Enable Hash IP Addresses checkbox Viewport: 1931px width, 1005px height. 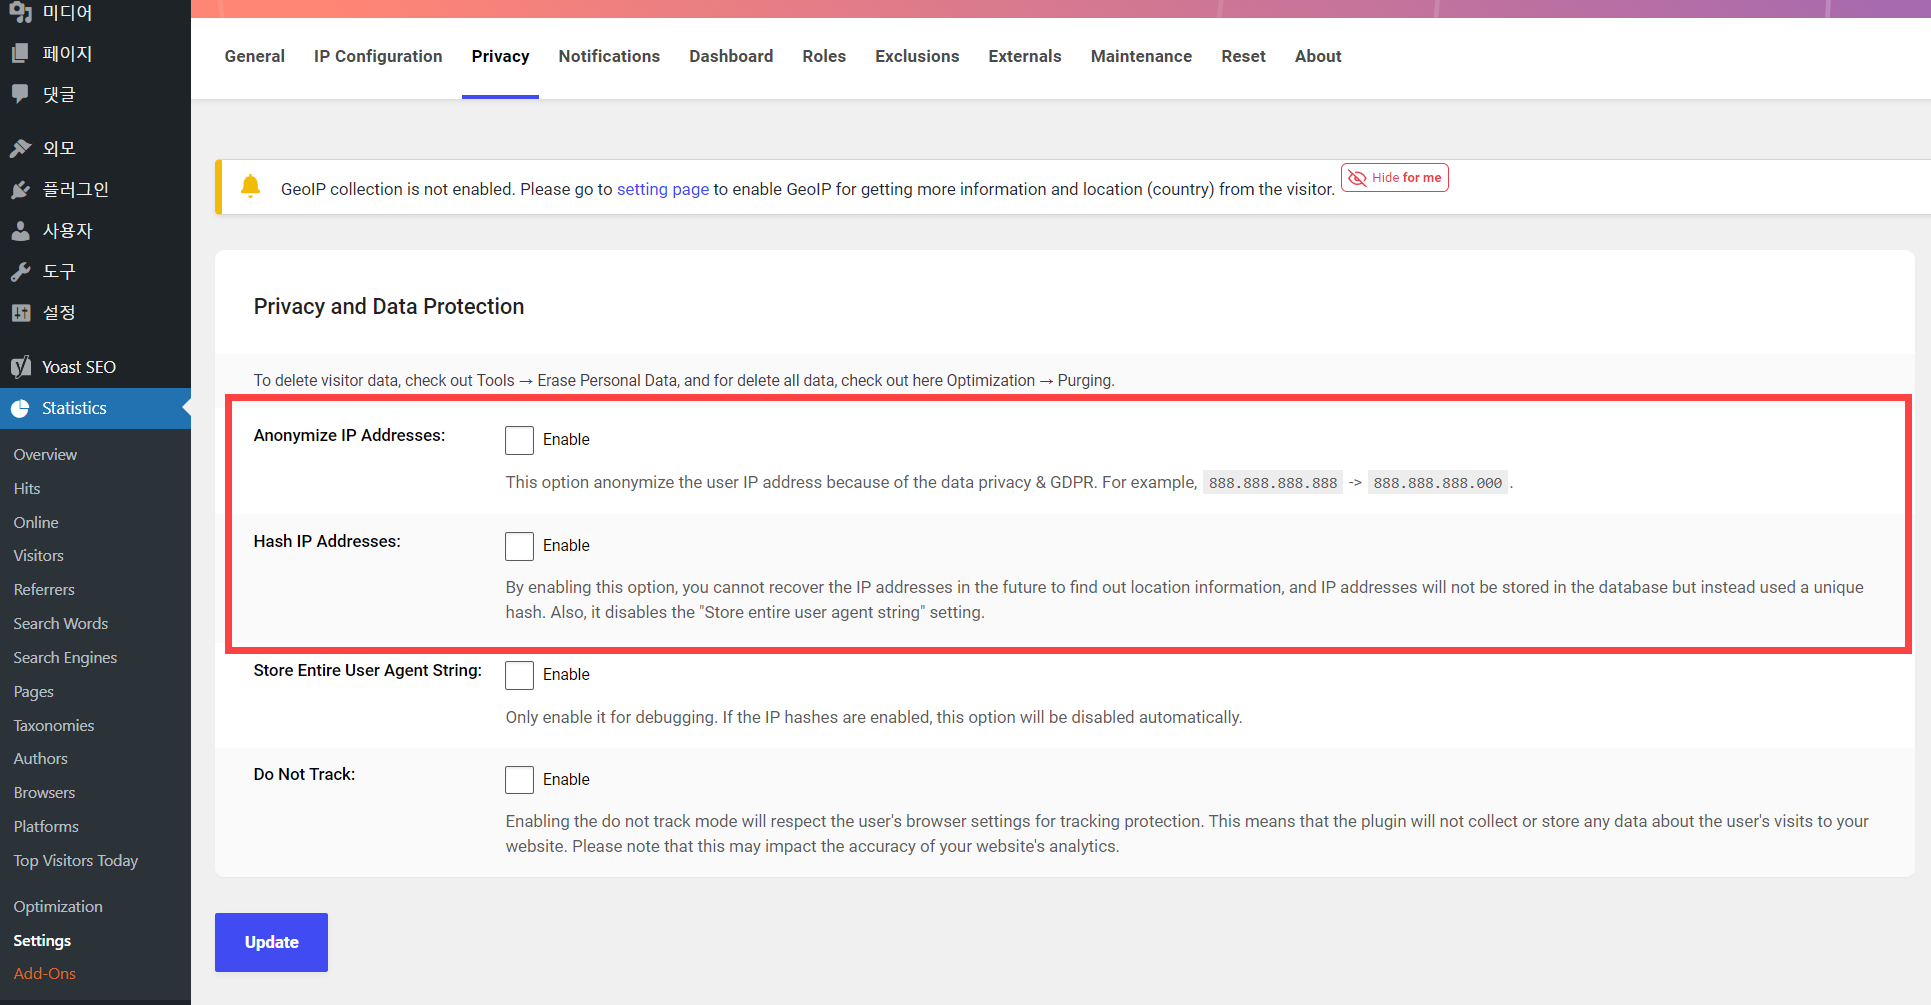click(x=519, y=546)
